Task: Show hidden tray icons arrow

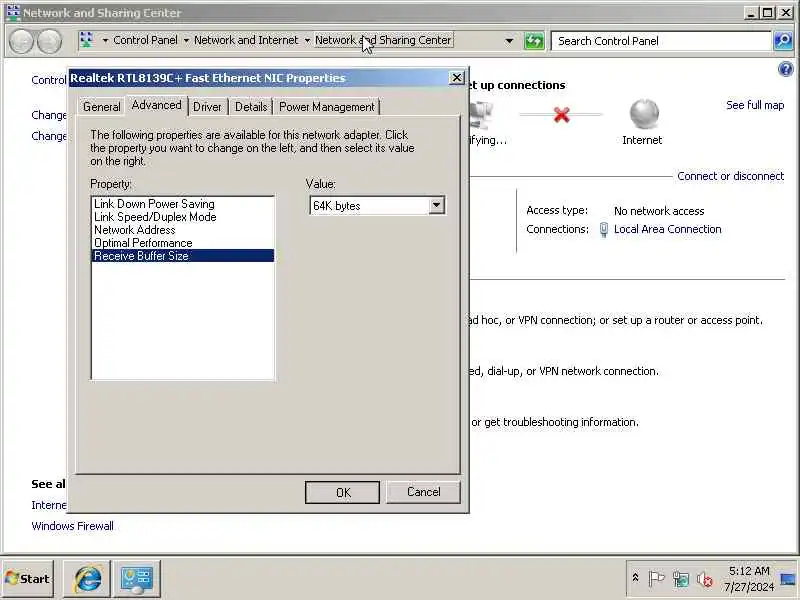Action: click(x=635, y=578)
